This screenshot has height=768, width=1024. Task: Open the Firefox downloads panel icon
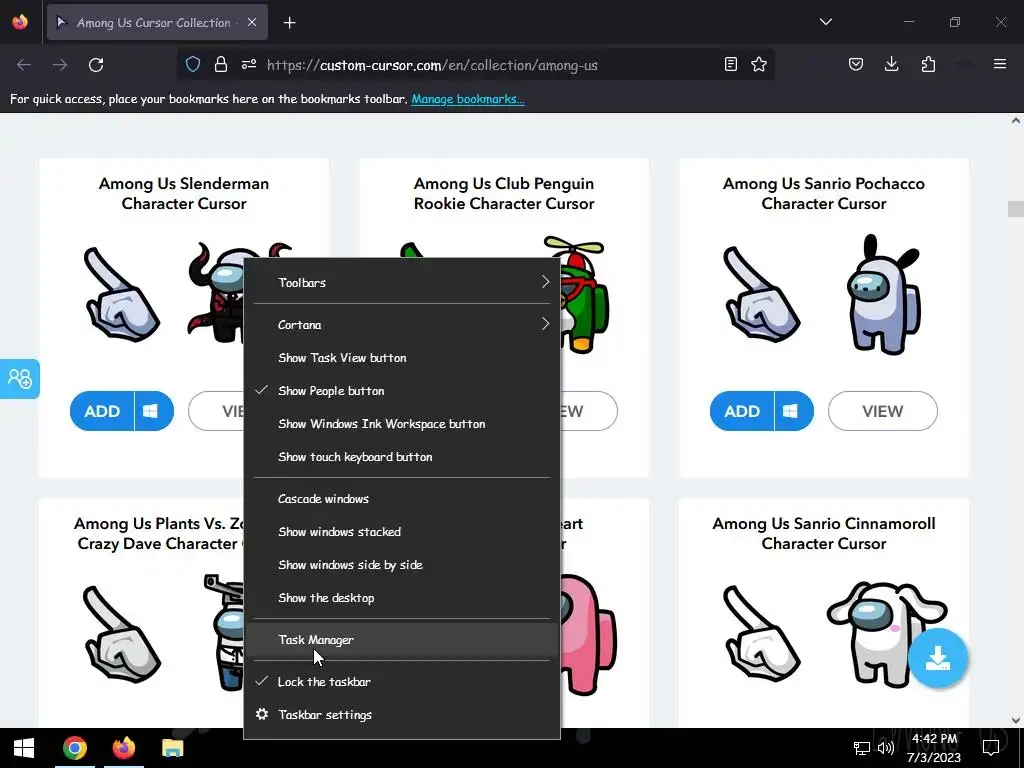tap(891, 64)
